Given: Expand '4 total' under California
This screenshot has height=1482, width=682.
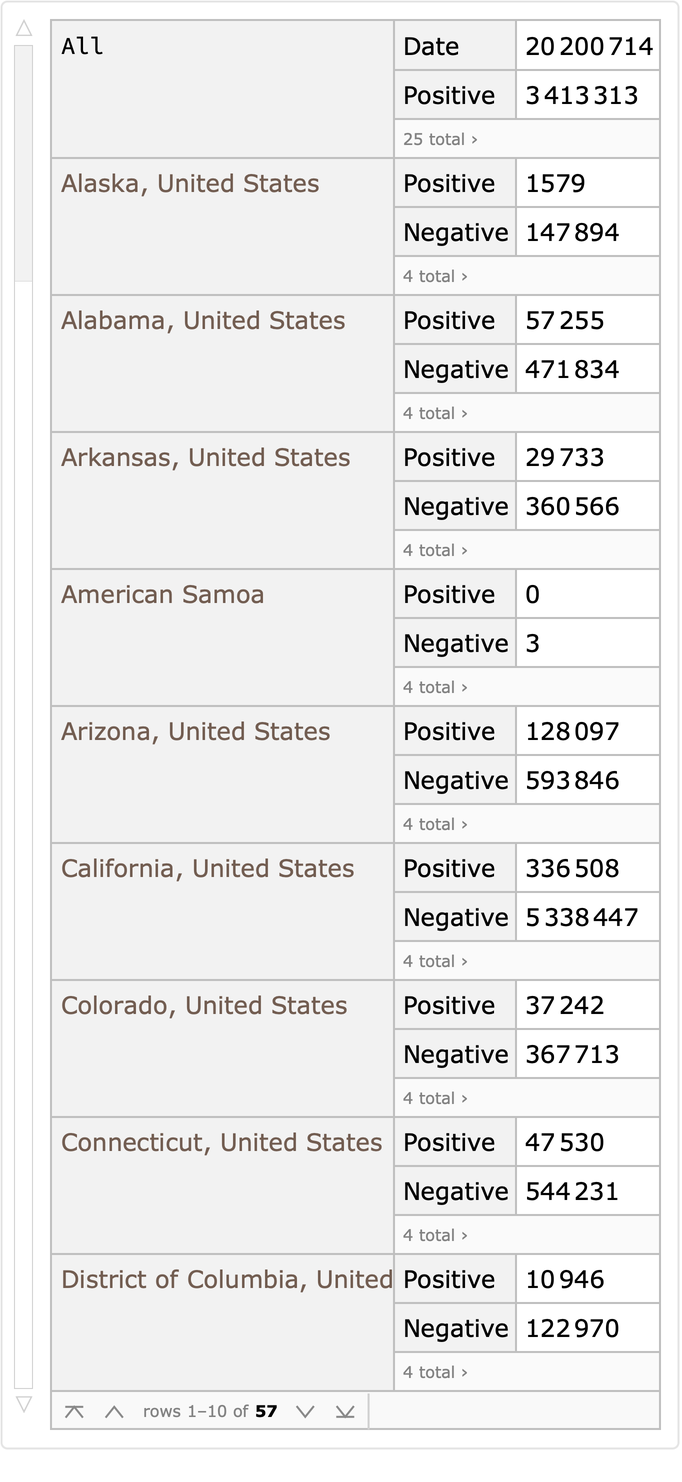Looking at the screenshot, I should (435, 961).
